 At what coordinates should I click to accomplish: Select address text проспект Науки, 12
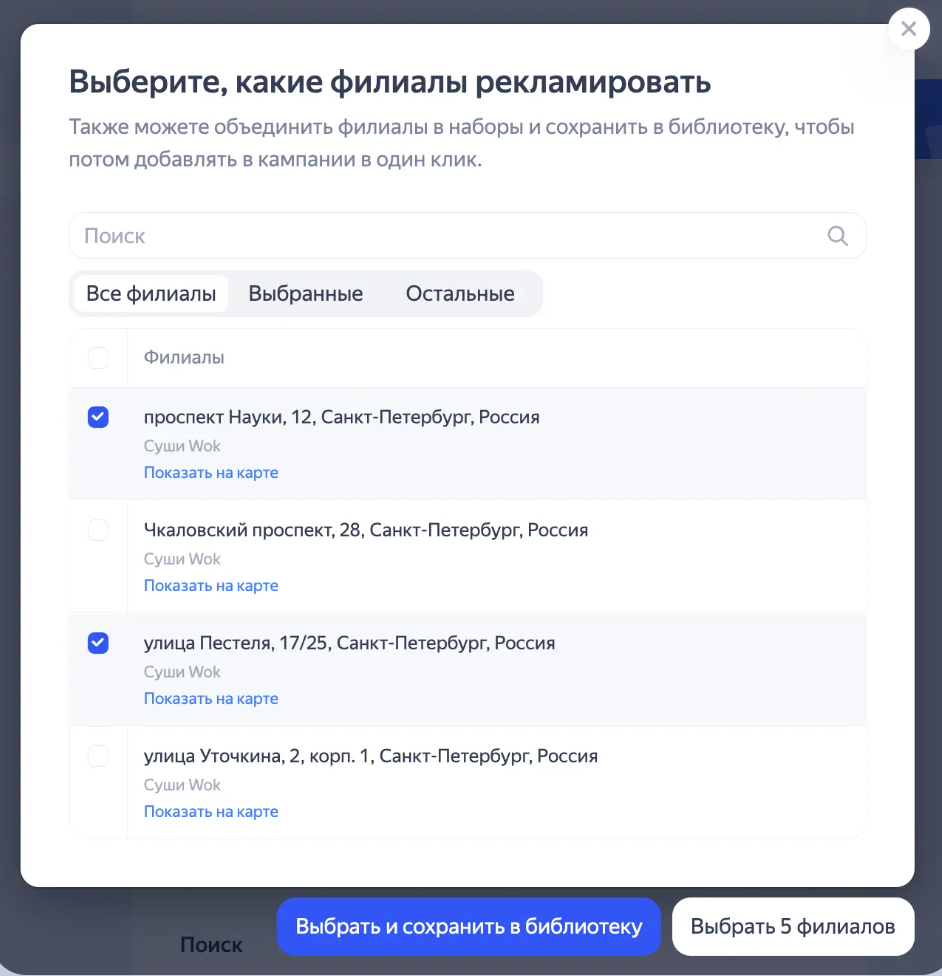(x=341, y=417)
